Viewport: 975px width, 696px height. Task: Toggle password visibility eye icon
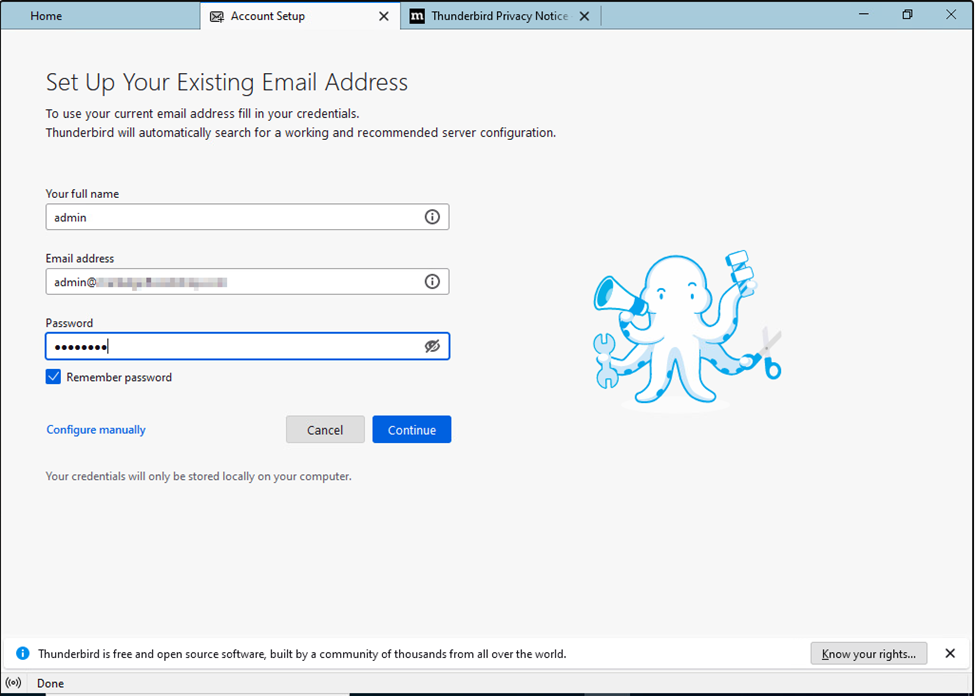(432, 346)
